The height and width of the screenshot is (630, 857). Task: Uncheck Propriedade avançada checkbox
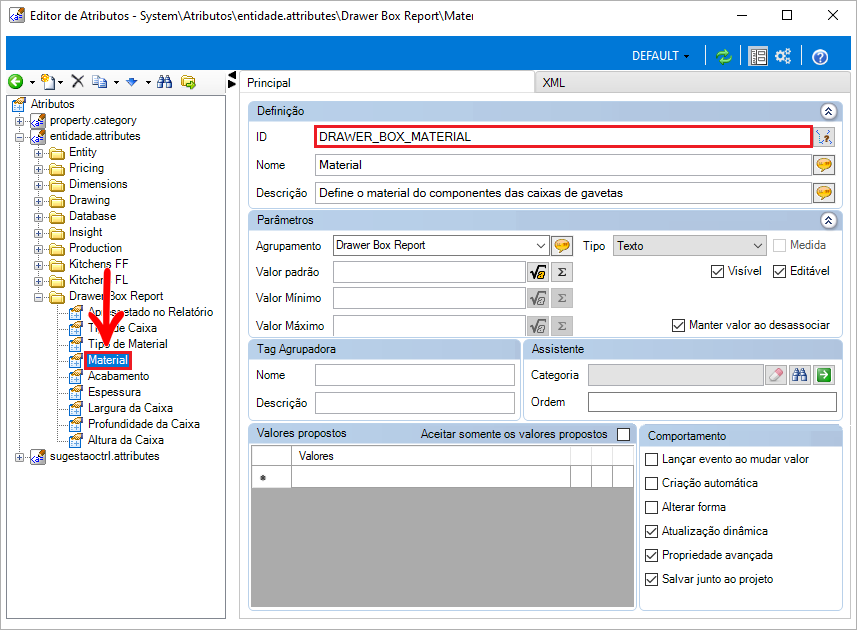[x=651, y=555]
